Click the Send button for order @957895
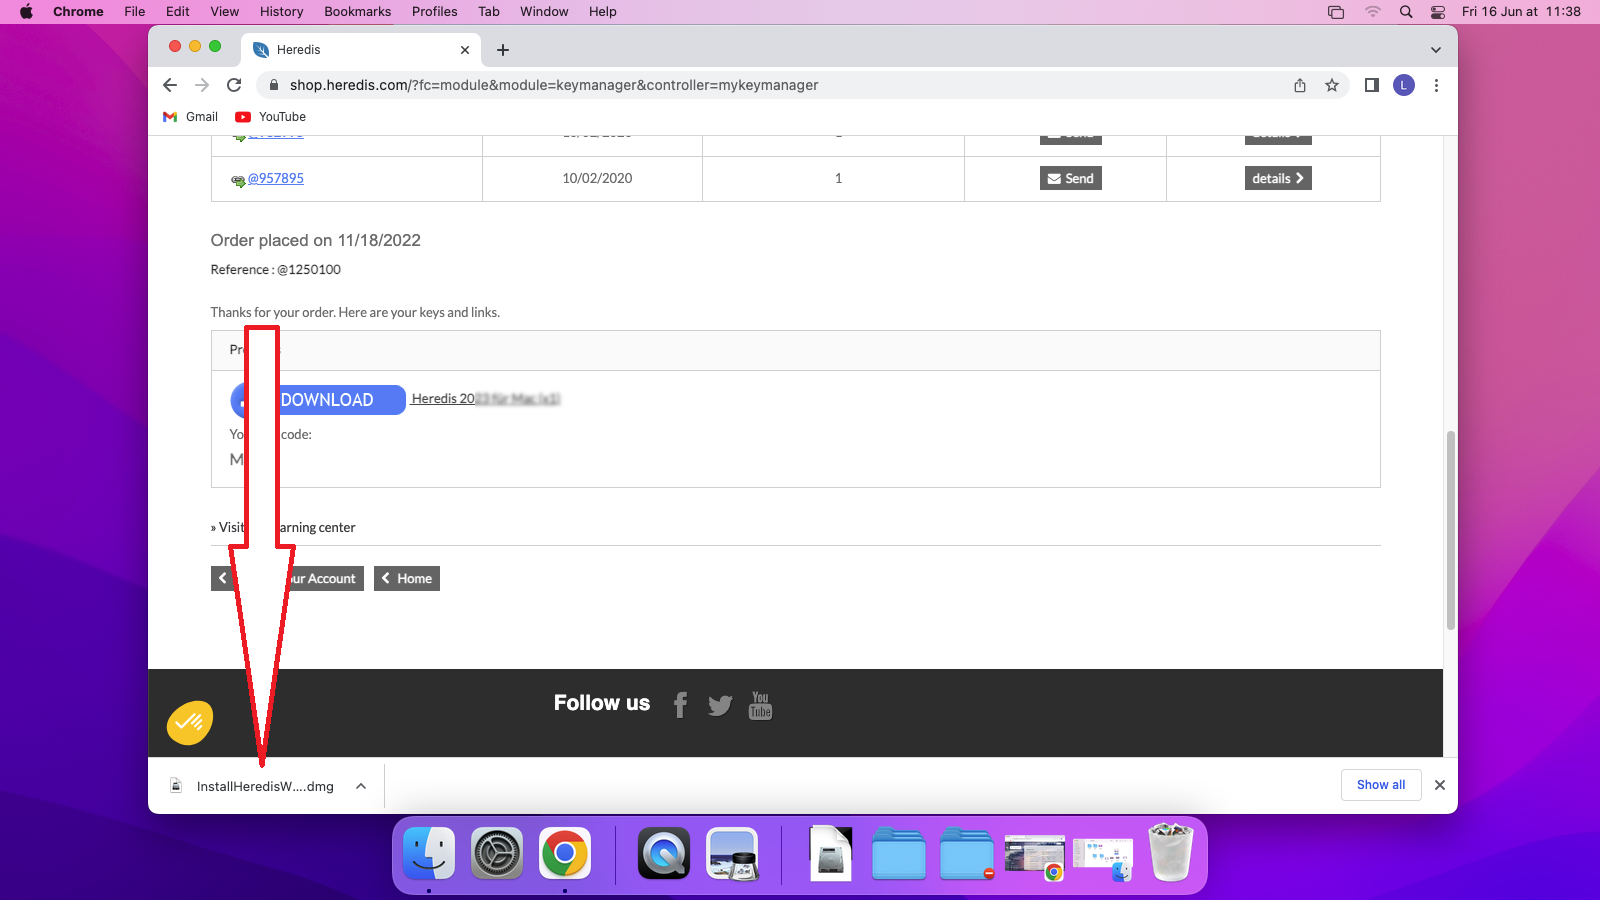This screenshot has width=1600, height=900. tap(1070, 178)
